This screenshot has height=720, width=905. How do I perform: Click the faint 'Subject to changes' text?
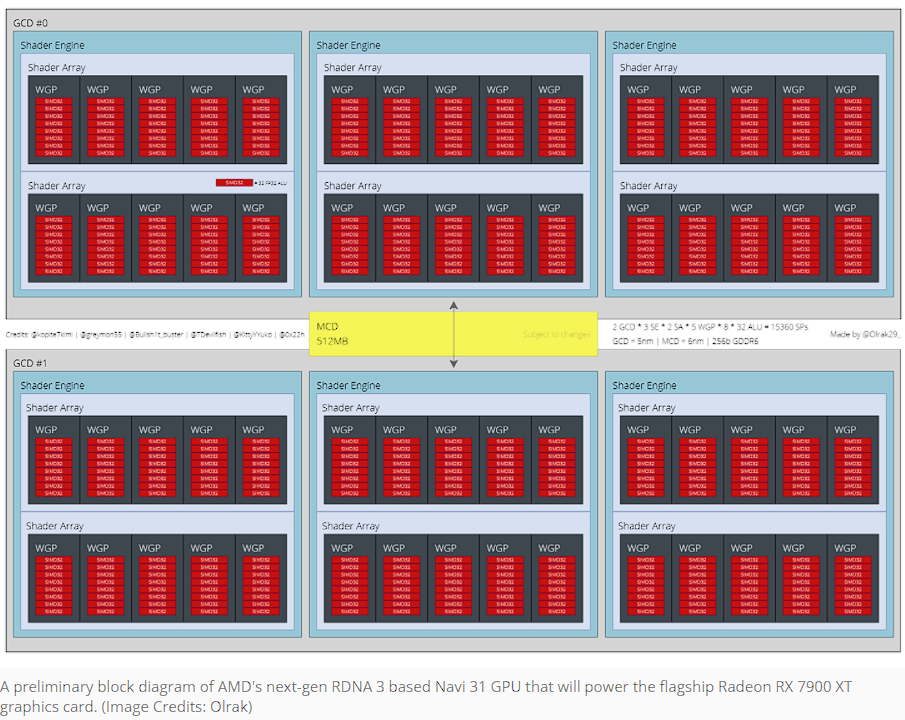556,334
